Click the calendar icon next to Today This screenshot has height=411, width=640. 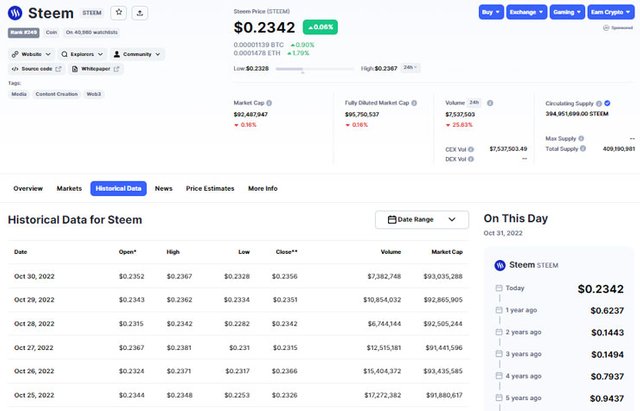pyautogui.click(x=499, y=288)
